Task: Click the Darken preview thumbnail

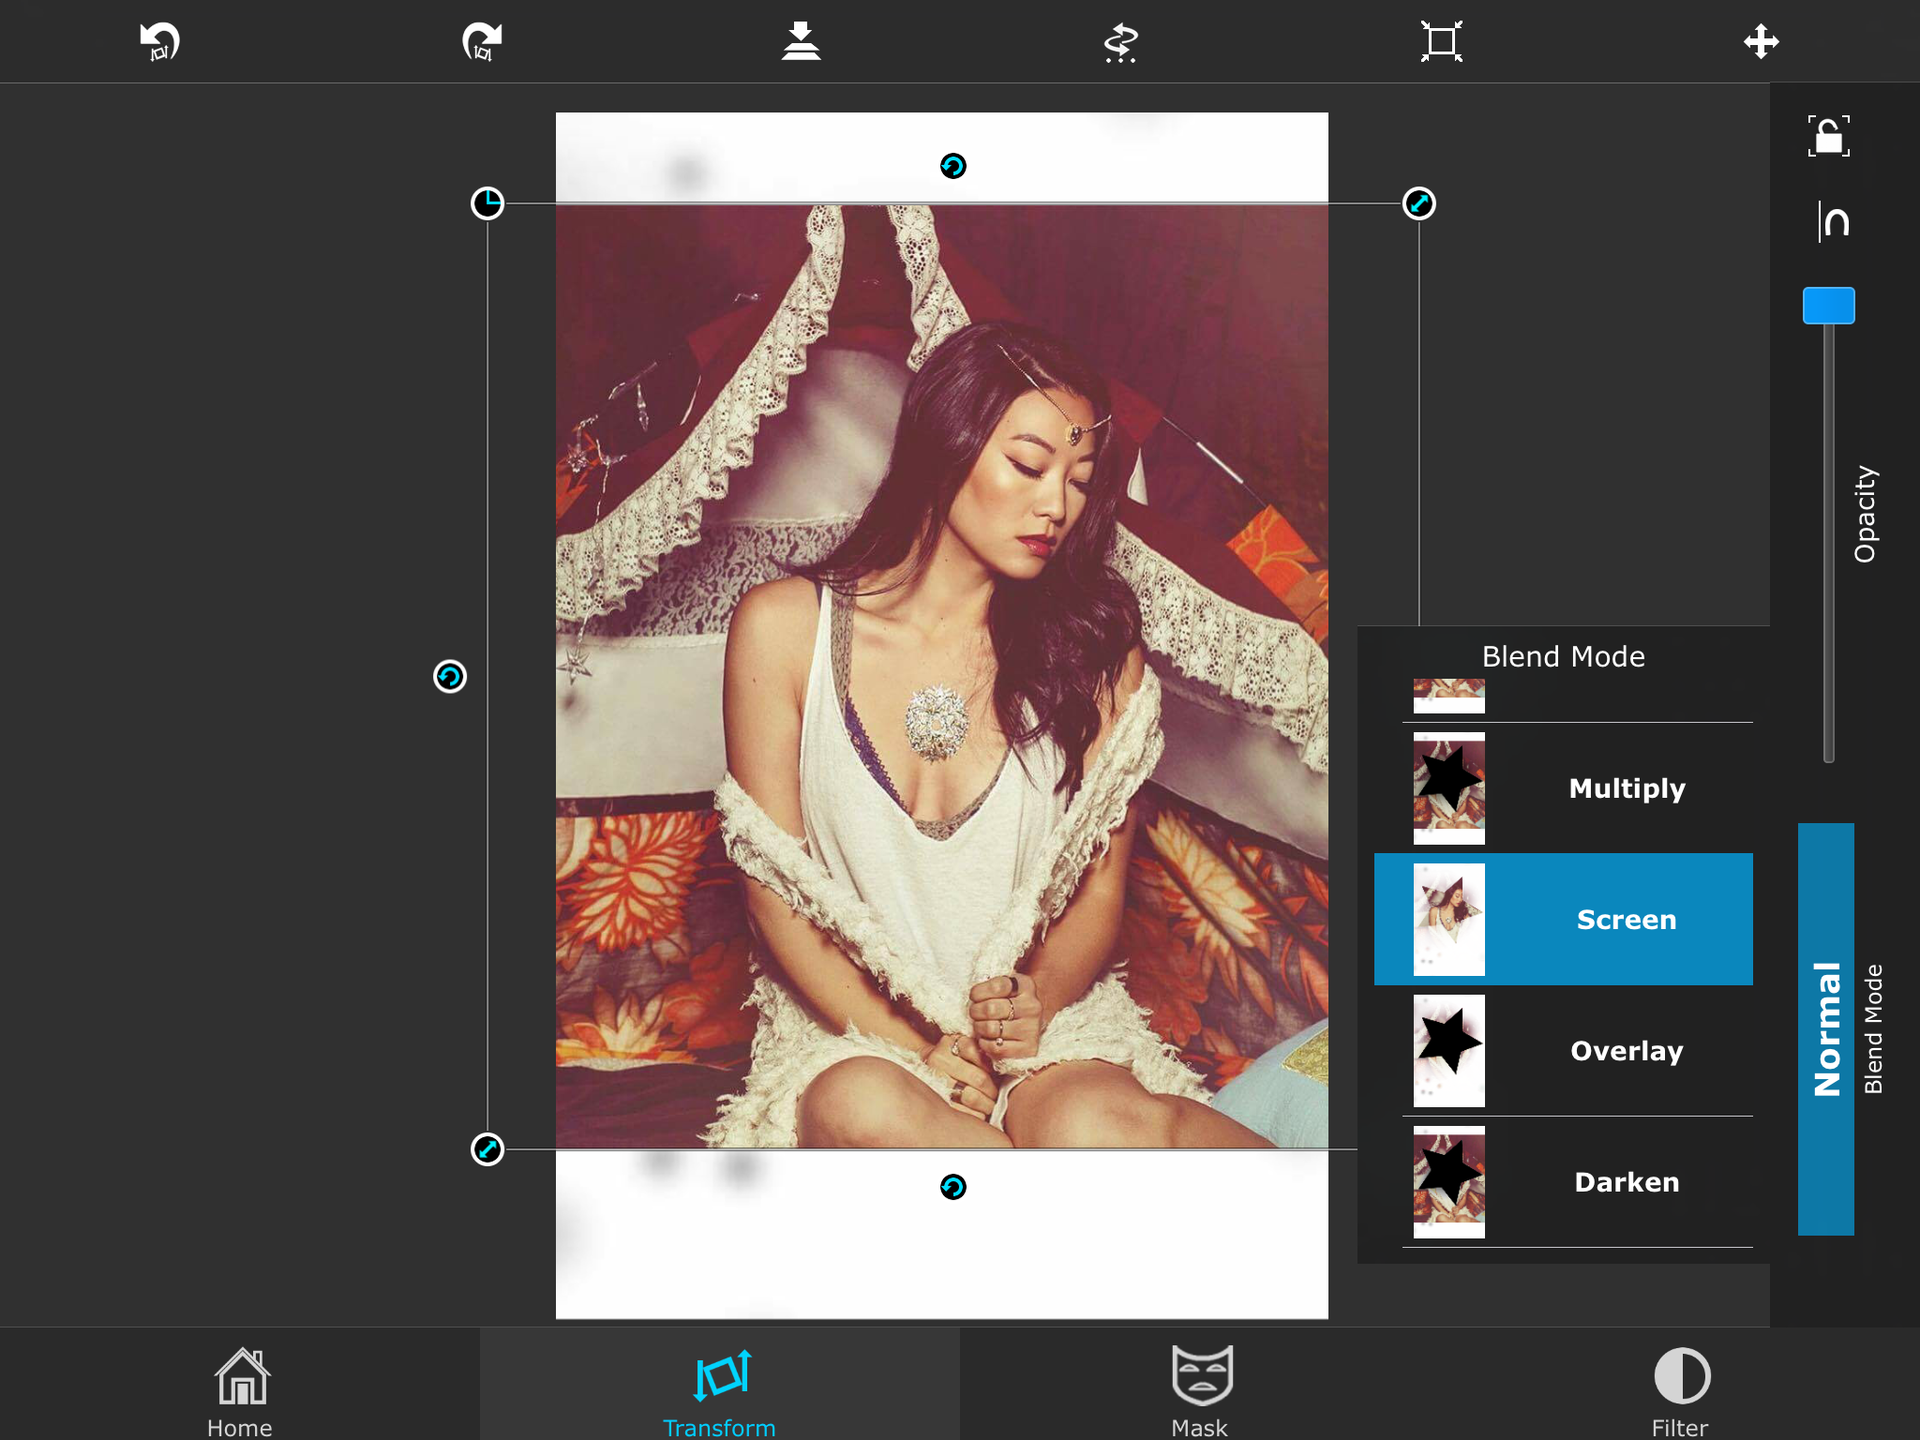Action: pyautogui.click(x=1449, y=1182)
